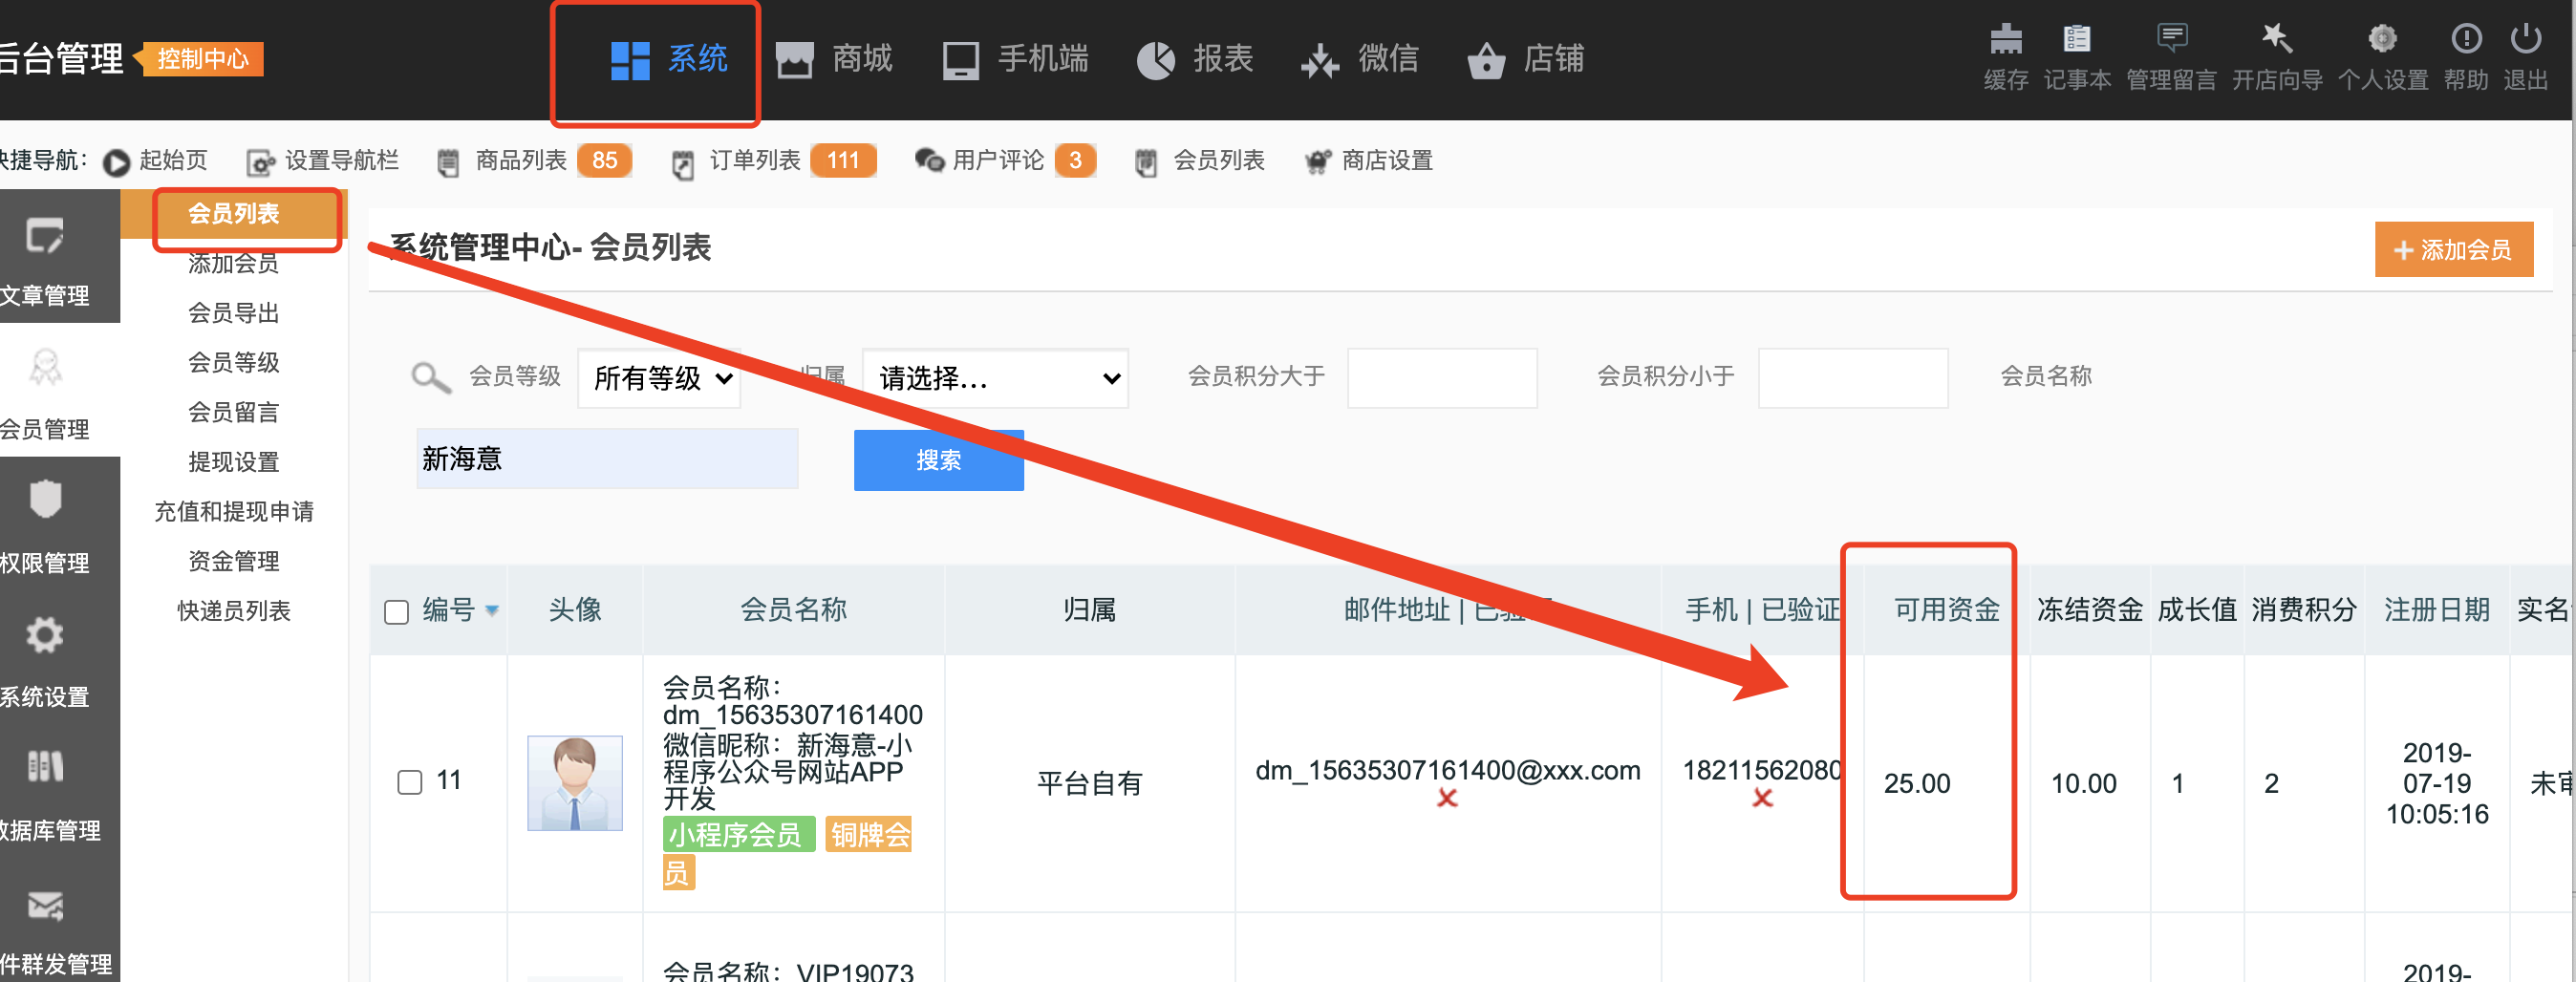Select 提现设置 submenu item

[x=234, y=463]
